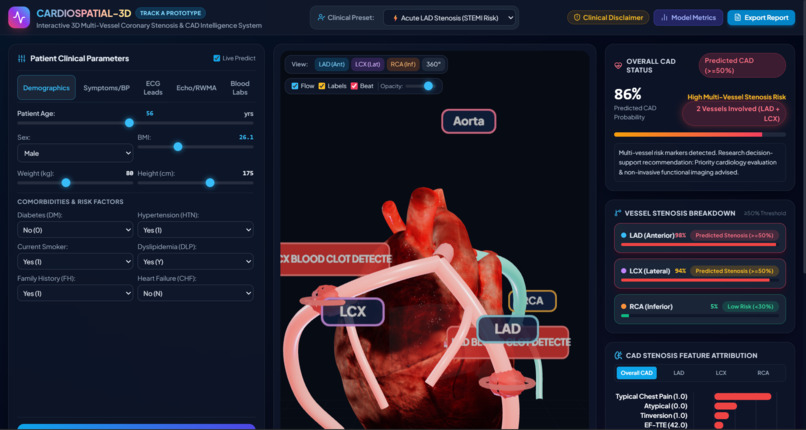Viewport: 806px width, 430px height.
Task: Click the "2 Vessels Involved (LAD + LCX)" badge
Action: coord(734,114)
